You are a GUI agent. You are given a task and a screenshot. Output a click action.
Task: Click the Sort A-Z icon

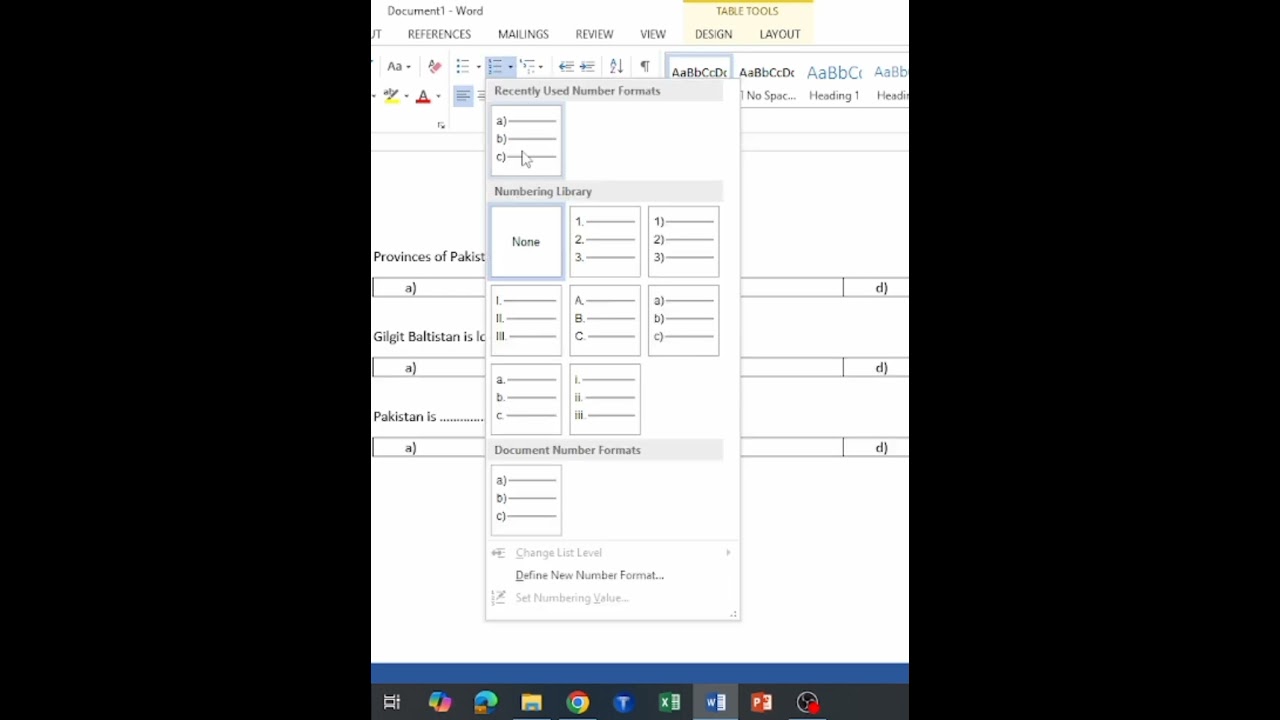pos(616,67)
